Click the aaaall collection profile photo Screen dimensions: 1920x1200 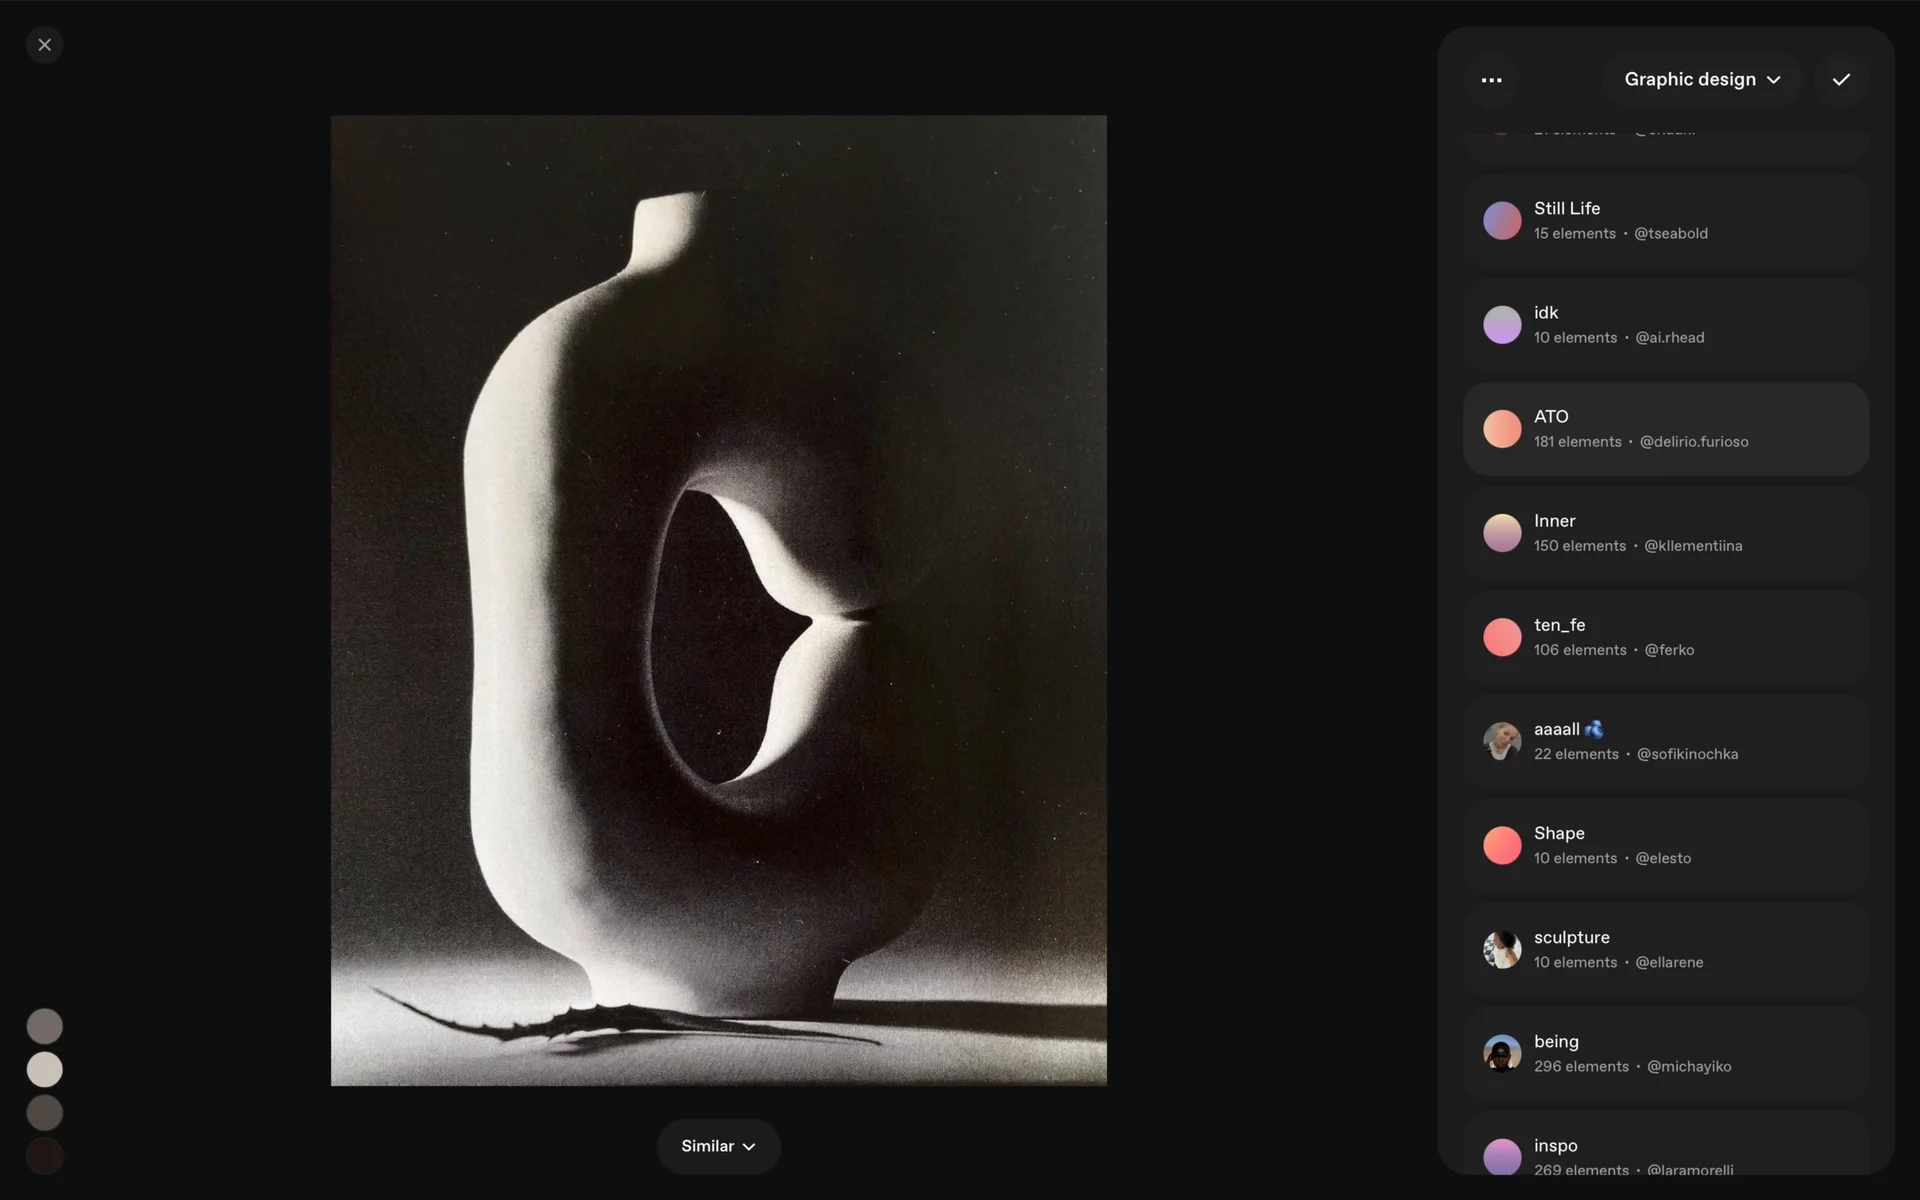1501,741
